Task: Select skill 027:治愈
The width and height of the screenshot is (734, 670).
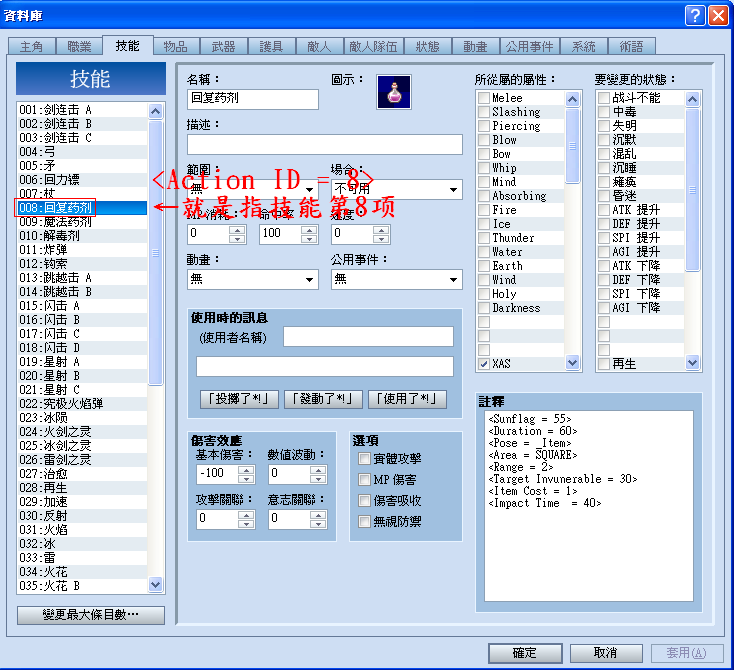Action: pyautogui.click(x=81, y=474)
